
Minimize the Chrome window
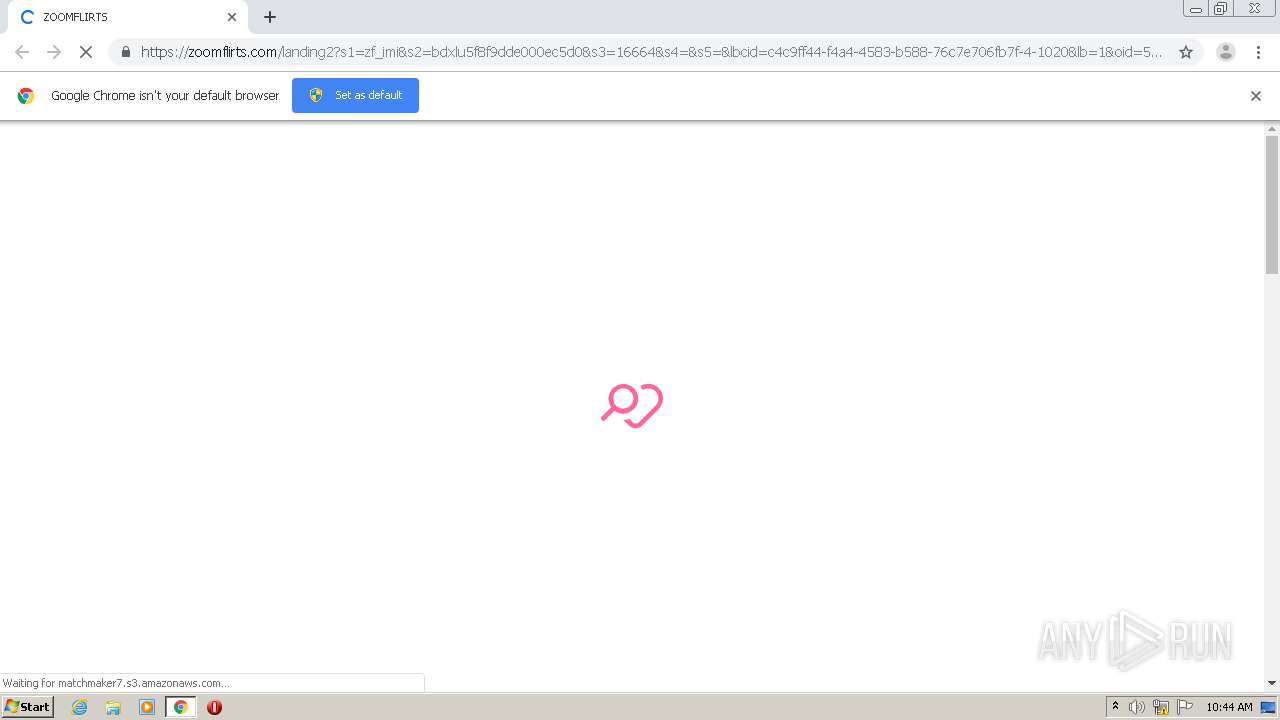[x=1196, y=9]
